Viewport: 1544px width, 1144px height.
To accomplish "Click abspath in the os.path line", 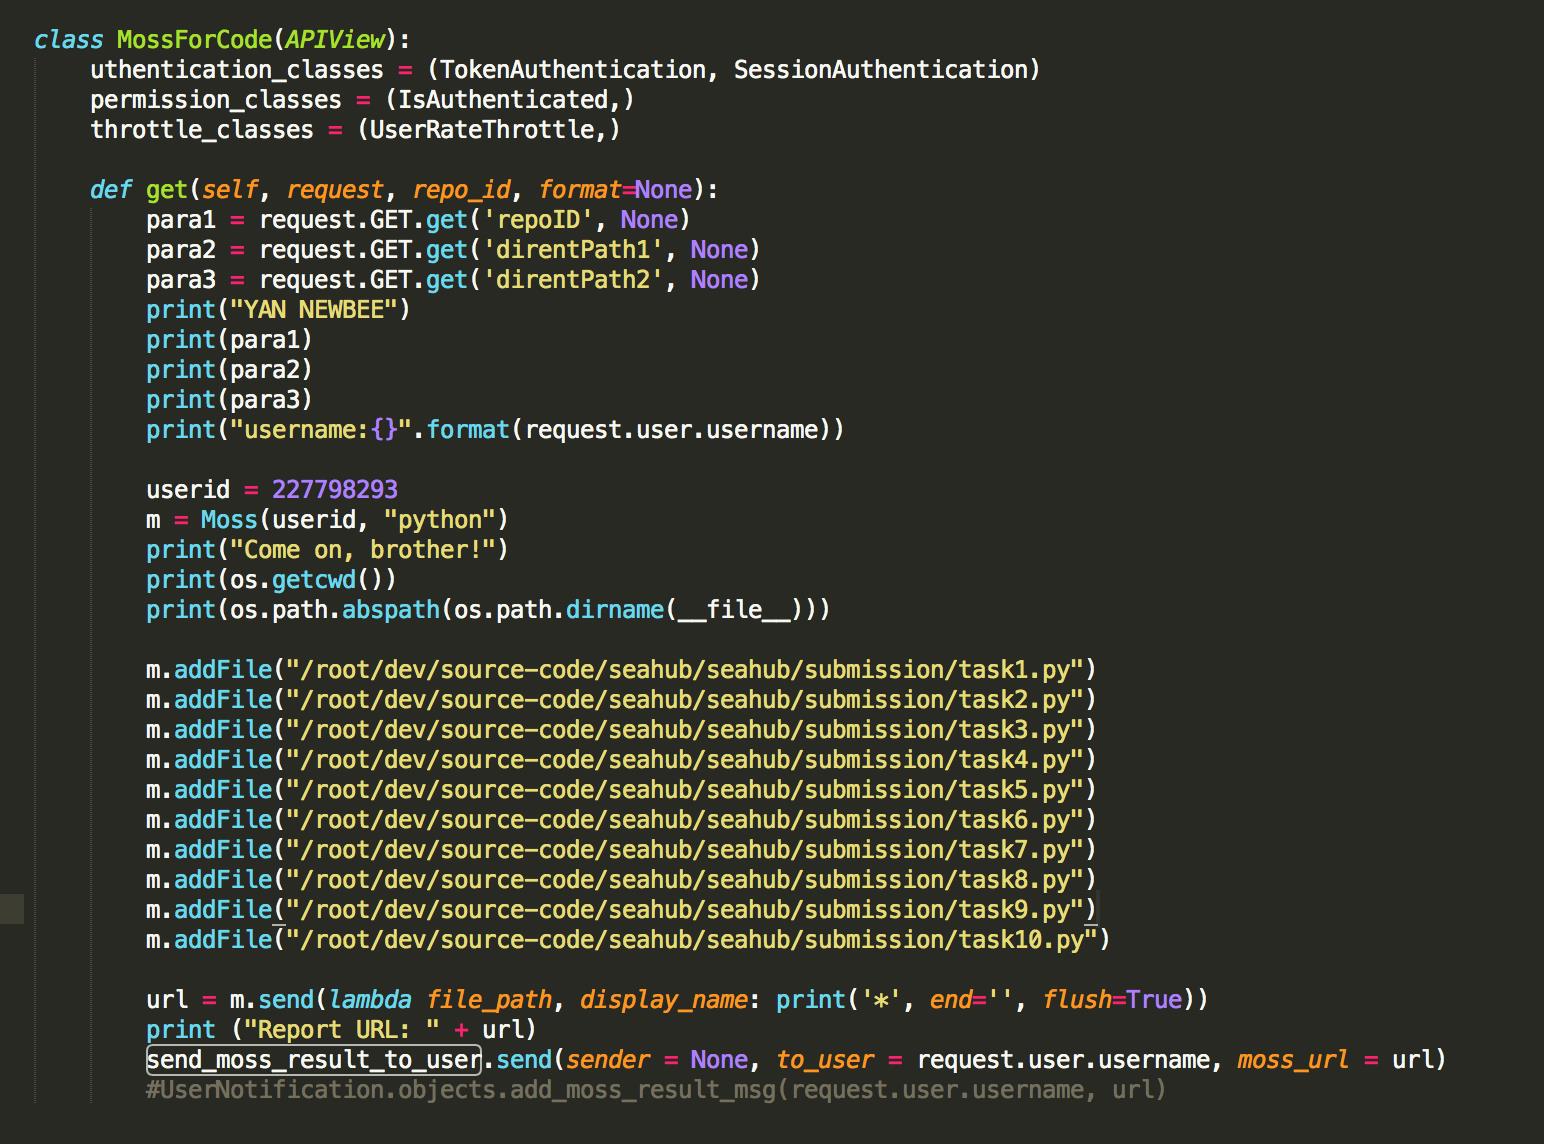I will coord(391,610).
